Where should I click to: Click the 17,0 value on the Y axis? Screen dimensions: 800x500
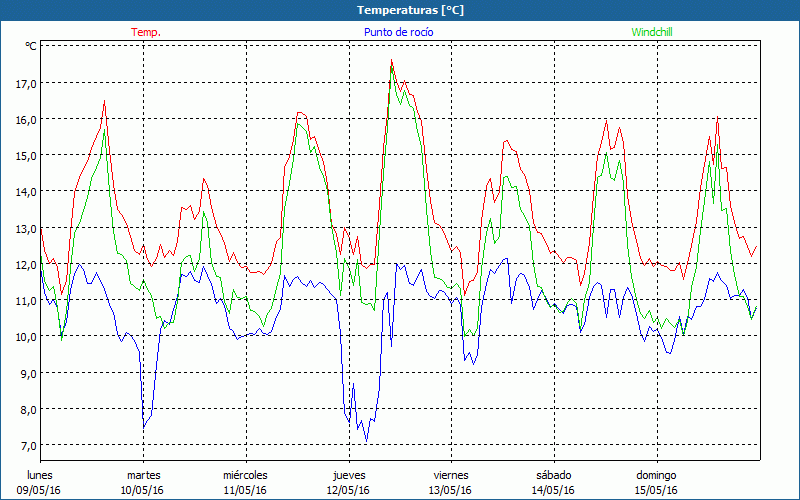(24, 83)
